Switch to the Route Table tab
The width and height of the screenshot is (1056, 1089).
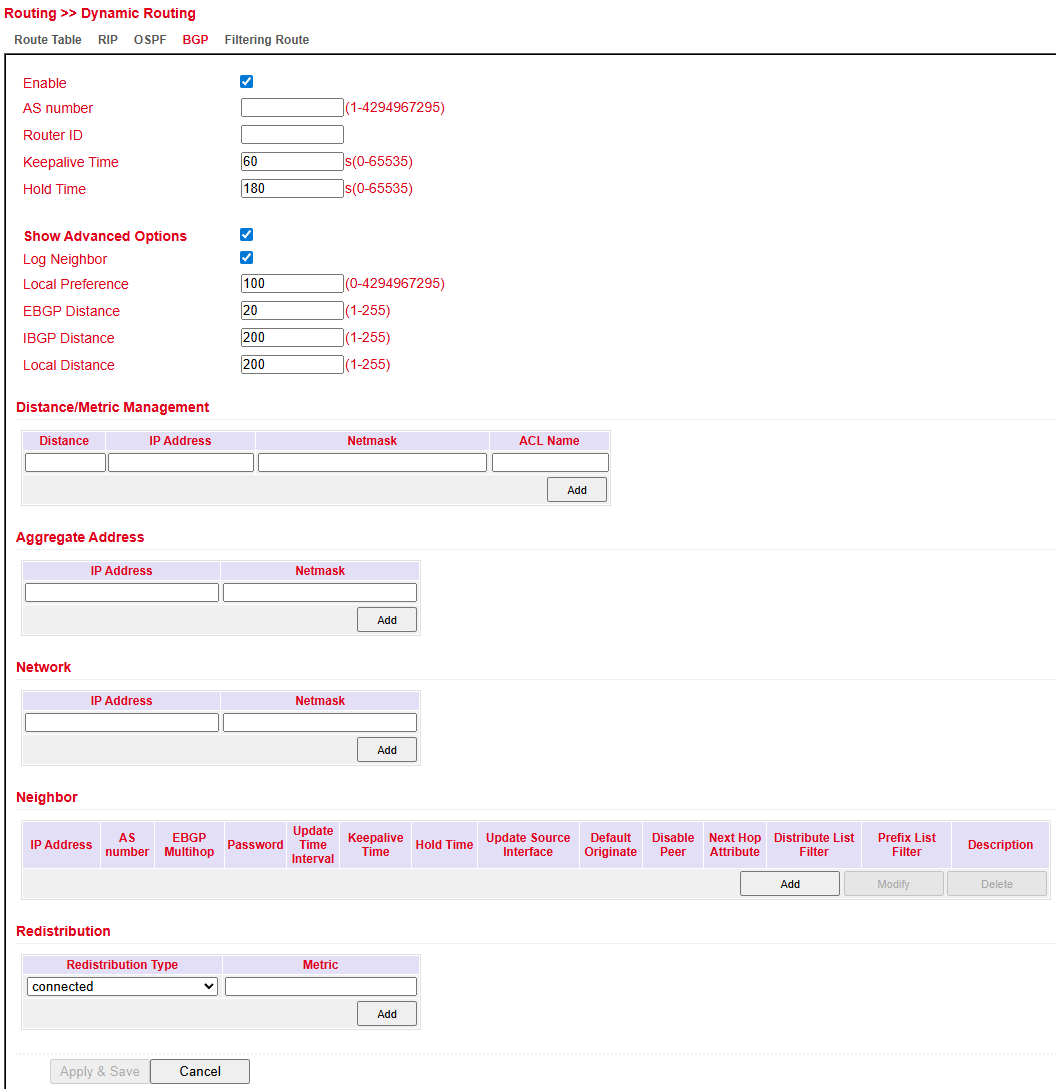point(47,40)
